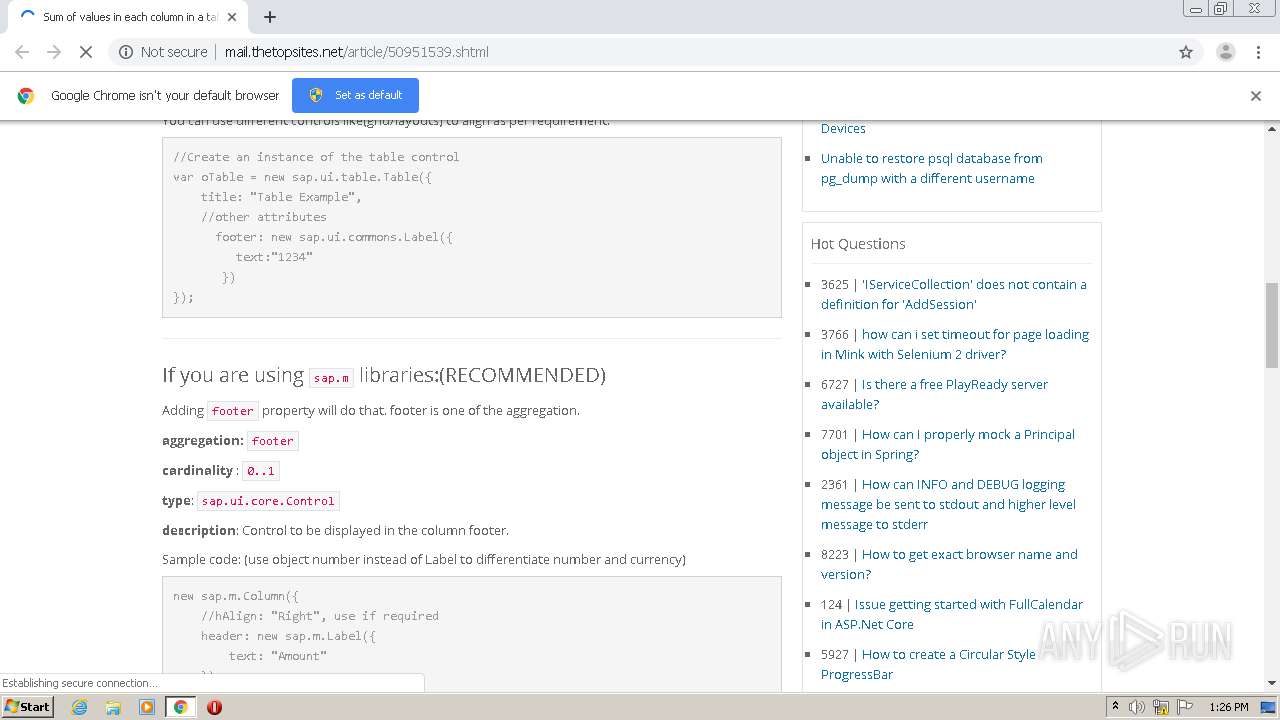Stop loading the page

click(x=86, y=52)
